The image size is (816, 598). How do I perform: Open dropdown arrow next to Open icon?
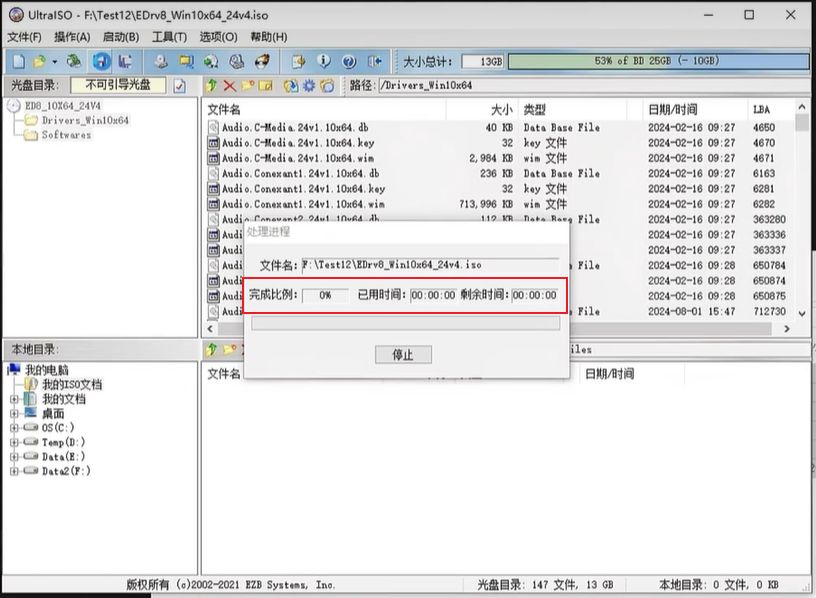click(54, 62)
